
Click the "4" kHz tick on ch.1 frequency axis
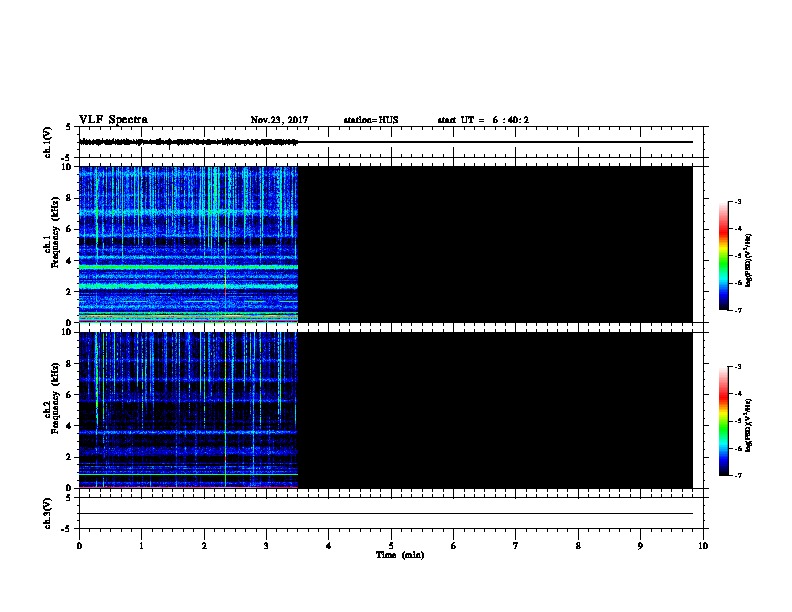pos(69,261)
